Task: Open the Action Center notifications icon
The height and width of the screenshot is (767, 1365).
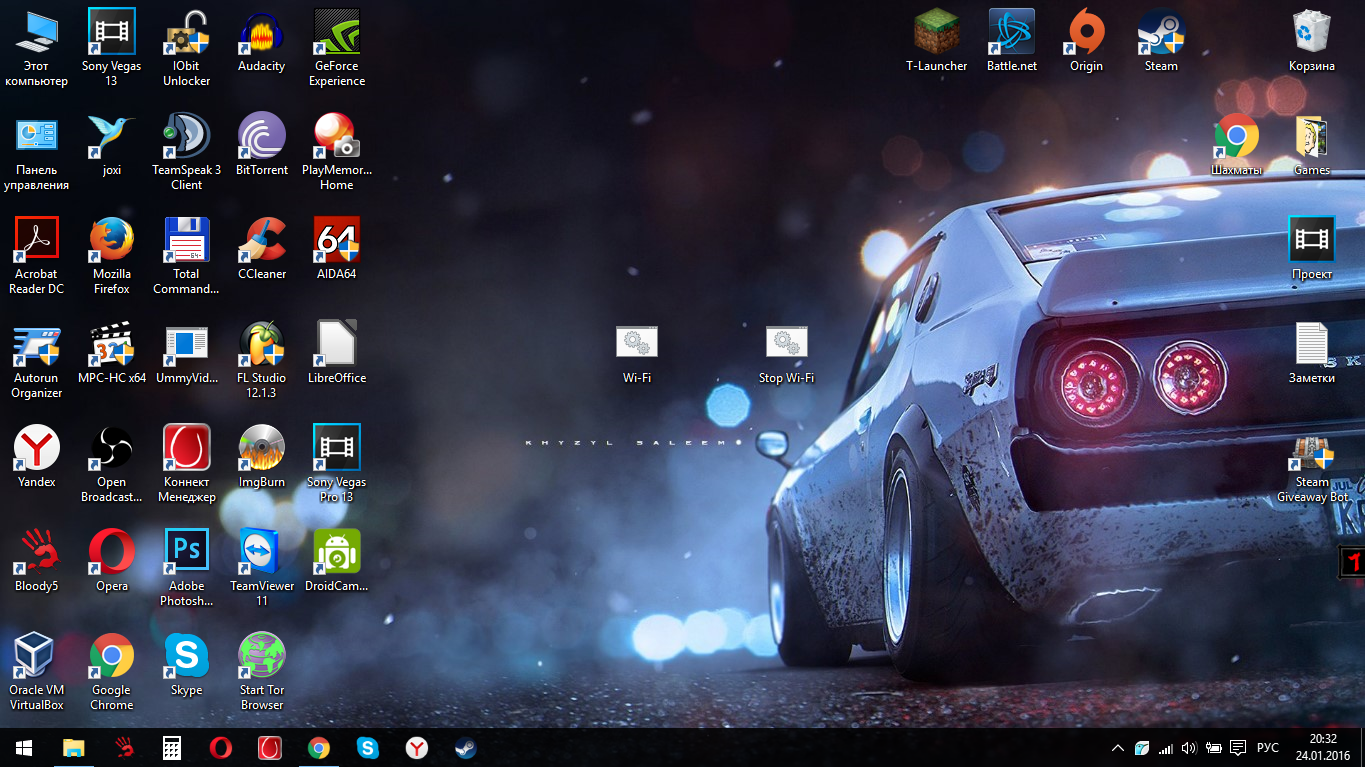Action: point(1238,748)
